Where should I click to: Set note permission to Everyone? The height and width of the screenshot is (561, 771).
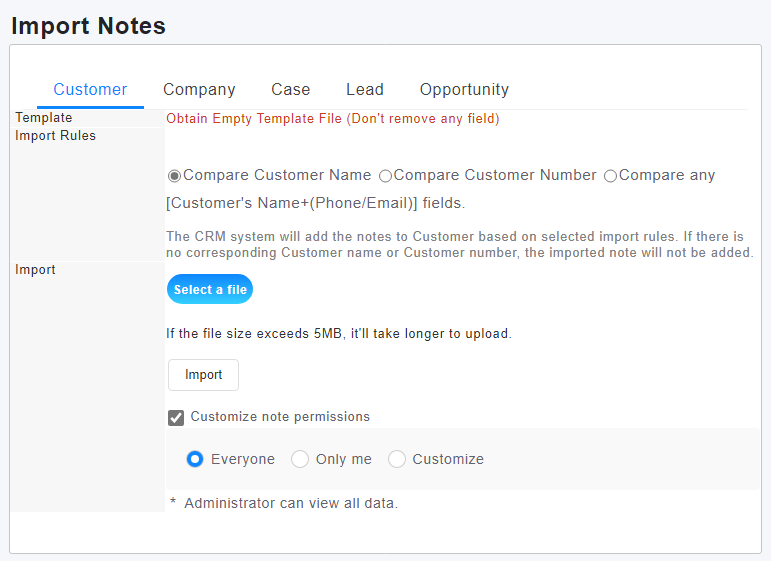pyautogui.click(x=195, y=459)
